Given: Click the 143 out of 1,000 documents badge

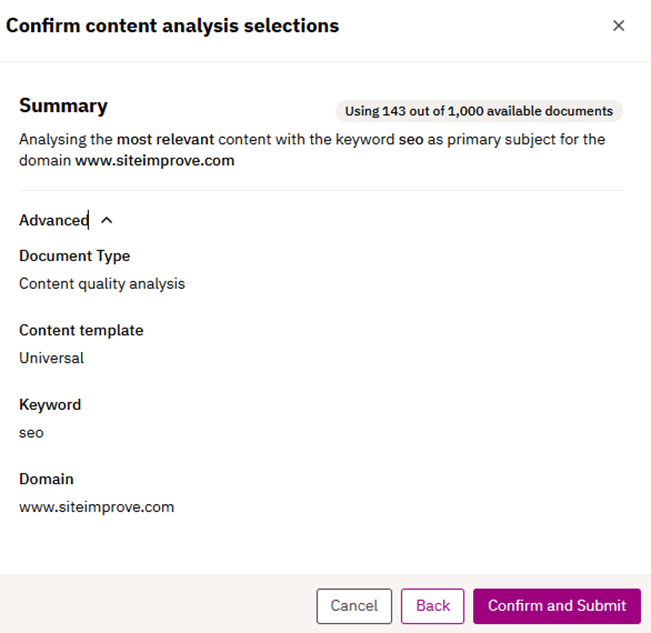Looking at the screenshot, I should [x=478, y=111].
